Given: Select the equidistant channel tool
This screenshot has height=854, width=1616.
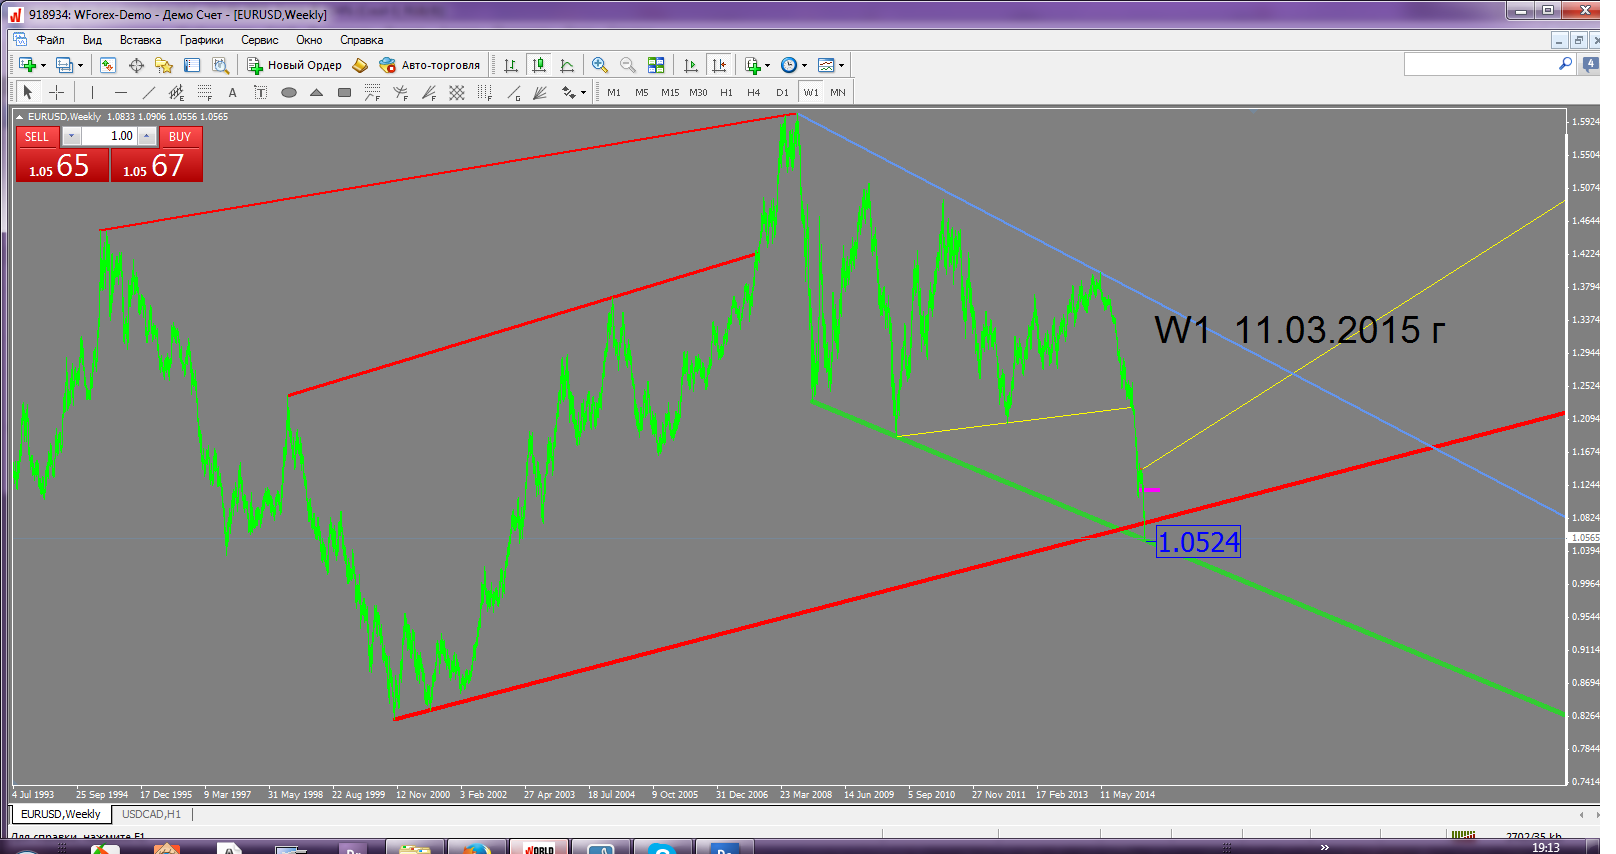Looking at the screenshot, I should (177, 92).
